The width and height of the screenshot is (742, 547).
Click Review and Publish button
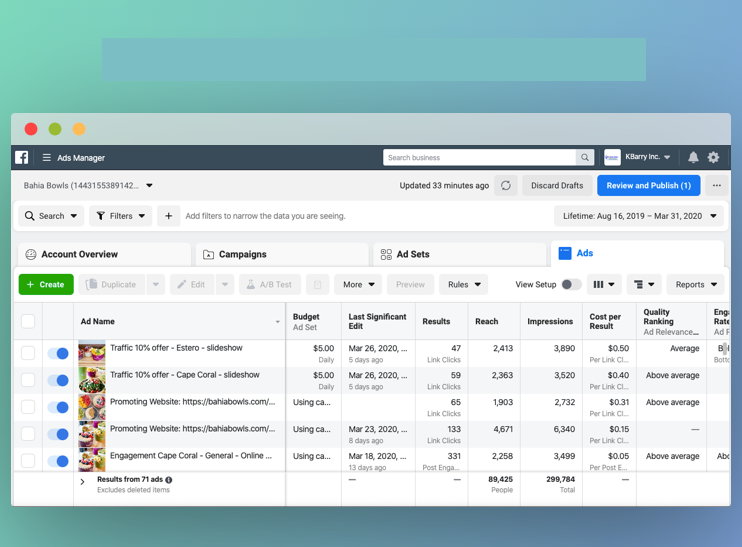tap(648, 186)
